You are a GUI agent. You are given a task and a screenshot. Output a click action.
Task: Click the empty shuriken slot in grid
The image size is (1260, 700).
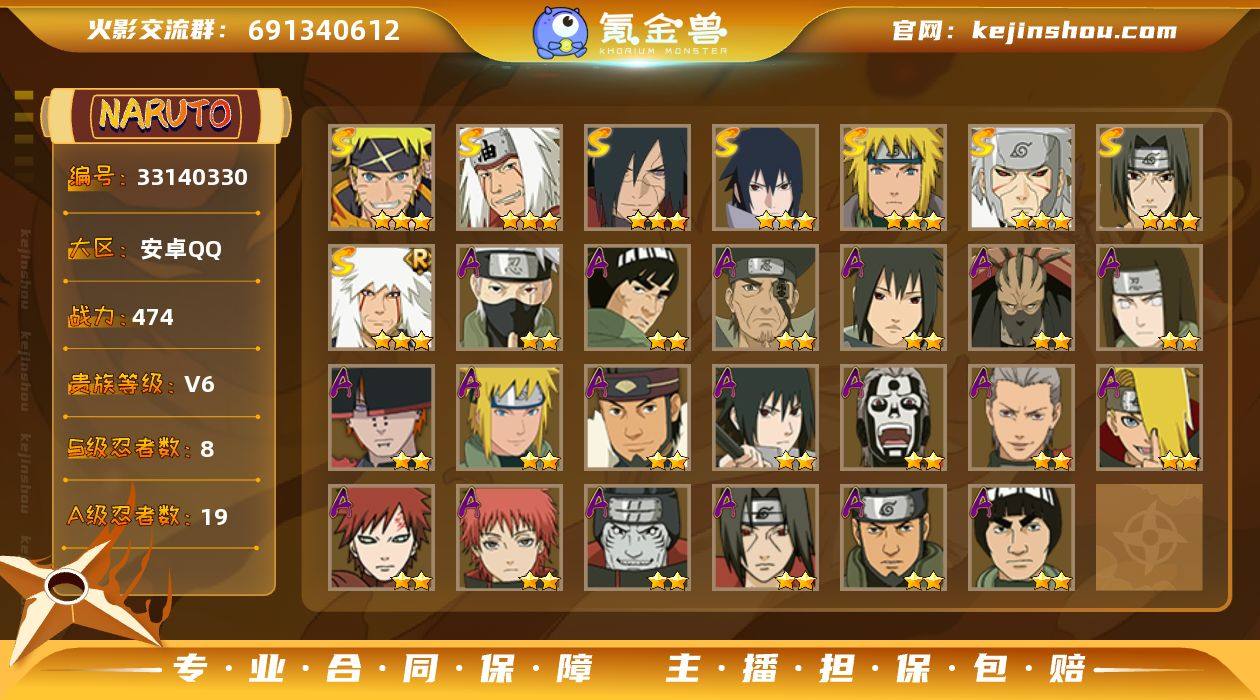click(1149, 538)
